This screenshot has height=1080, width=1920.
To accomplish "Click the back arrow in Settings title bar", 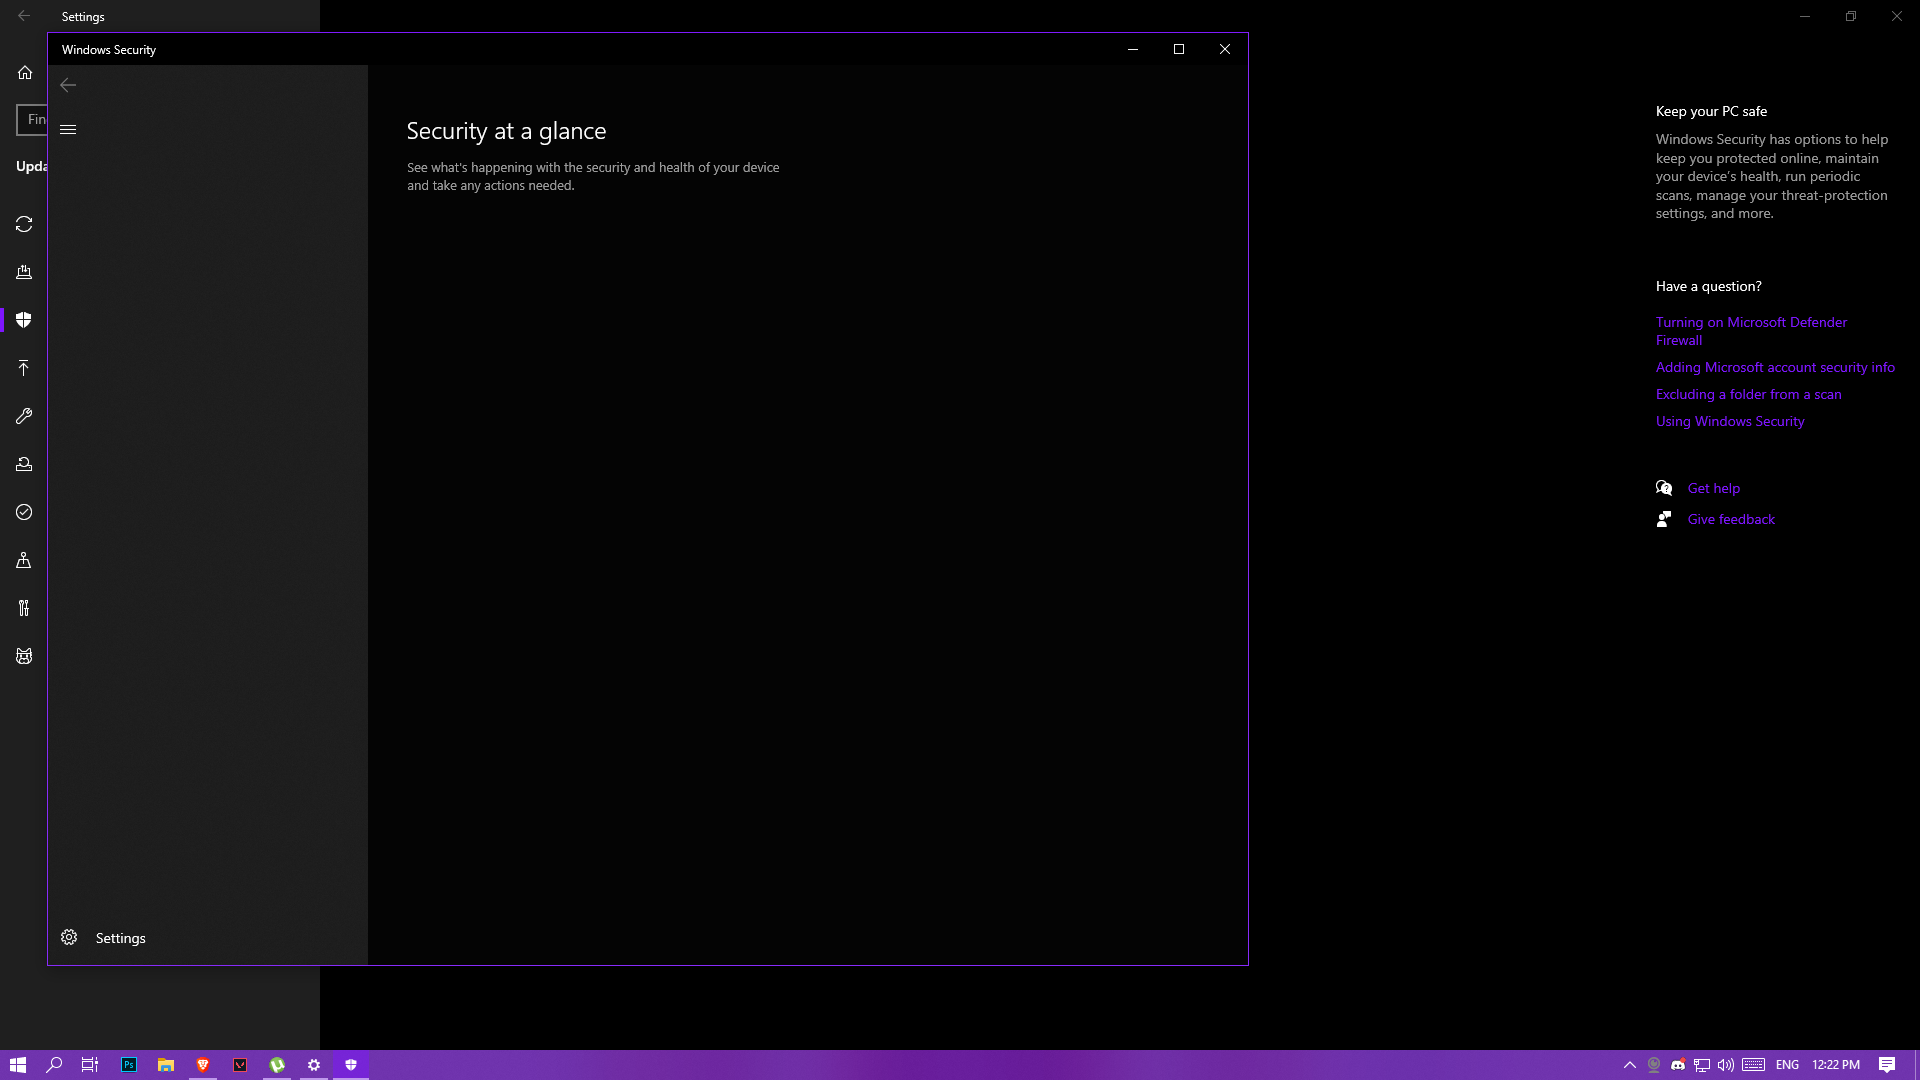I will tap(24, 16).
